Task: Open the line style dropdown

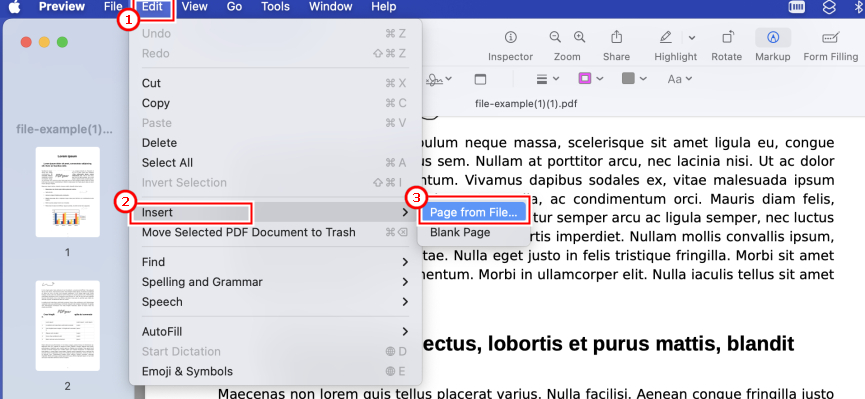Action: click(x=548, y=79)
